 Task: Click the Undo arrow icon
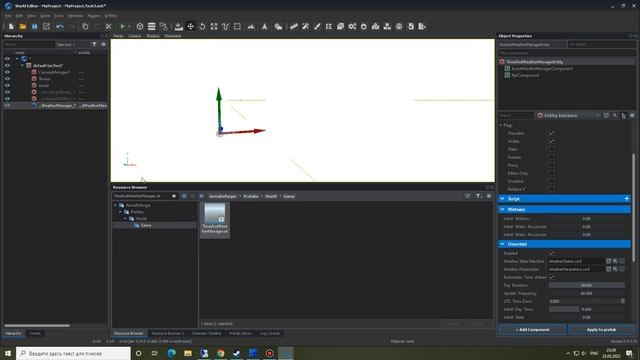pos(60,27)
